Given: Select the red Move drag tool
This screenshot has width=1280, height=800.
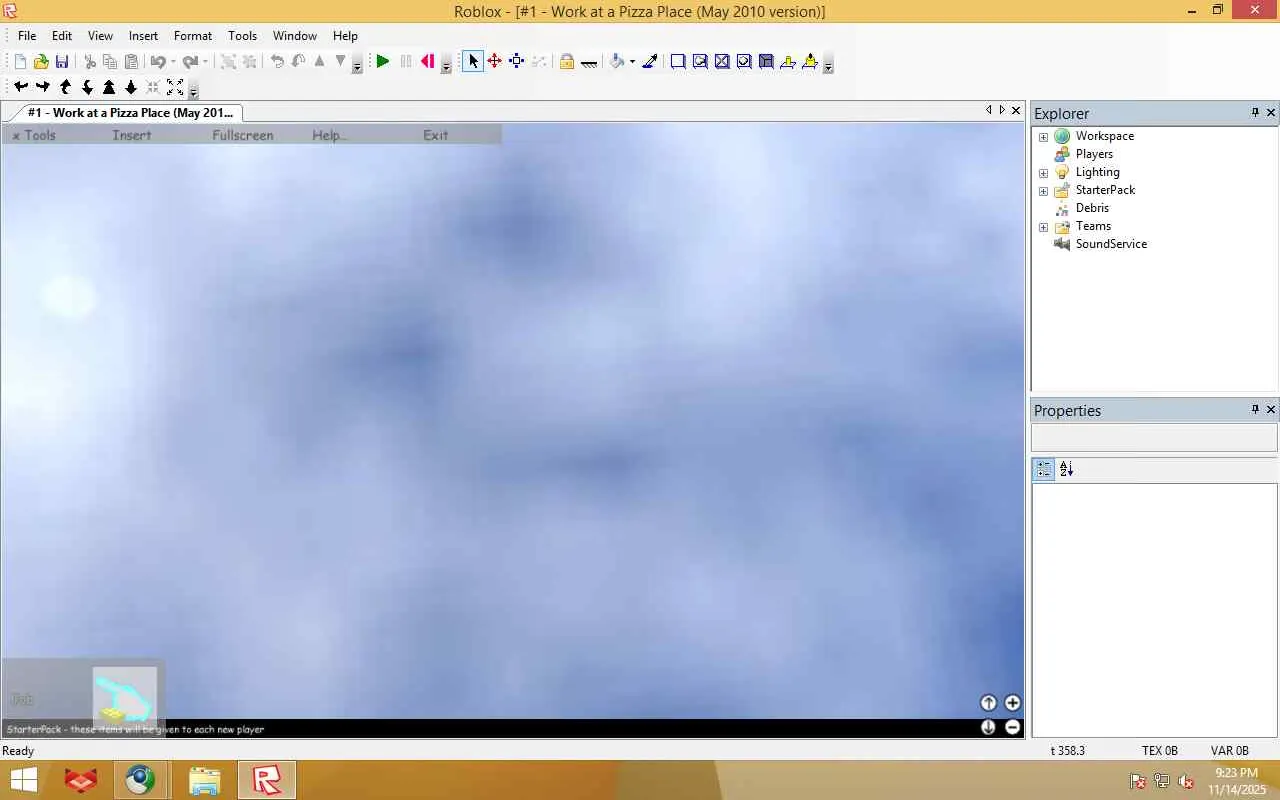Looking at the screenshot, I should pyautogui.click(x=495, y=62).
